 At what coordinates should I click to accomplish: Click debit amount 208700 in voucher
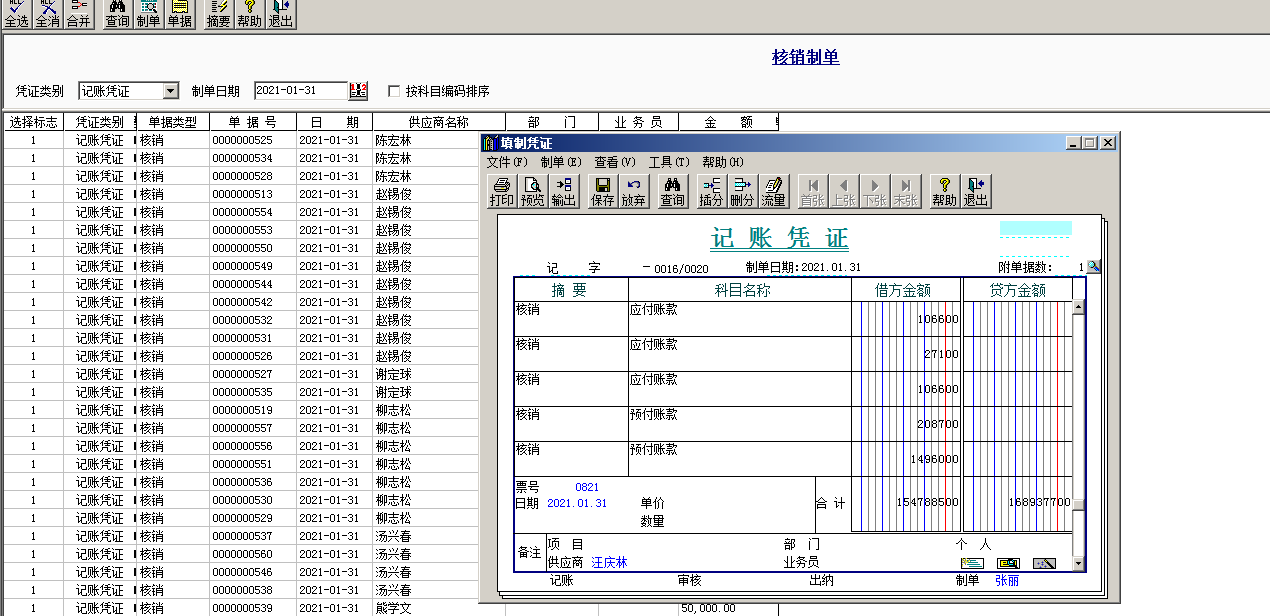[x=938, y=424]
